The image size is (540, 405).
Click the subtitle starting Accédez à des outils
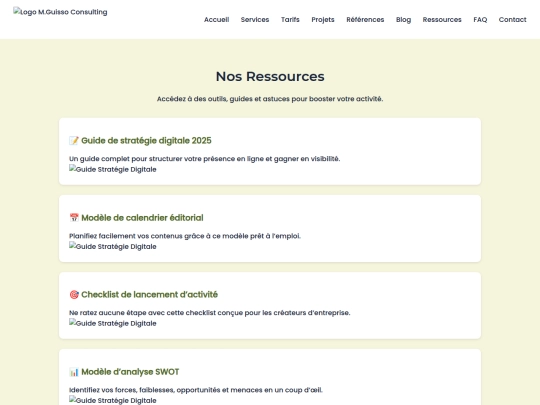click(x=270, y=99)
